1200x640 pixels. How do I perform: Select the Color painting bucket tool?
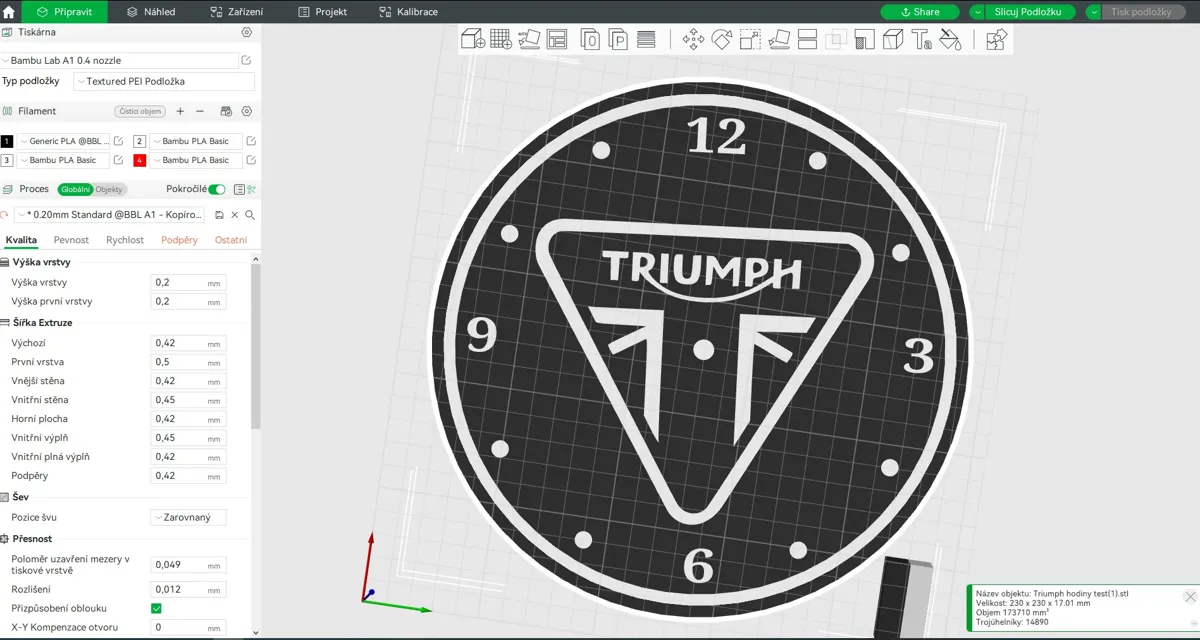pos(951,39)
